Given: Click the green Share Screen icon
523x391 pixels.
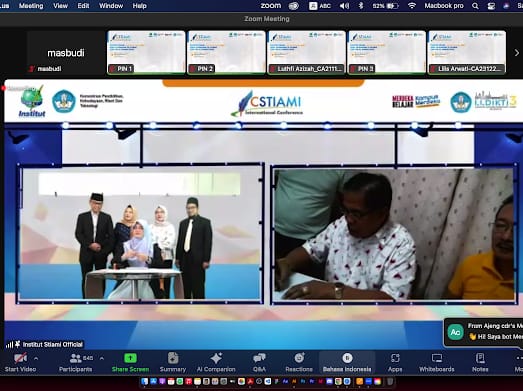Looking at the screenshot, I should tap(130, 358).
